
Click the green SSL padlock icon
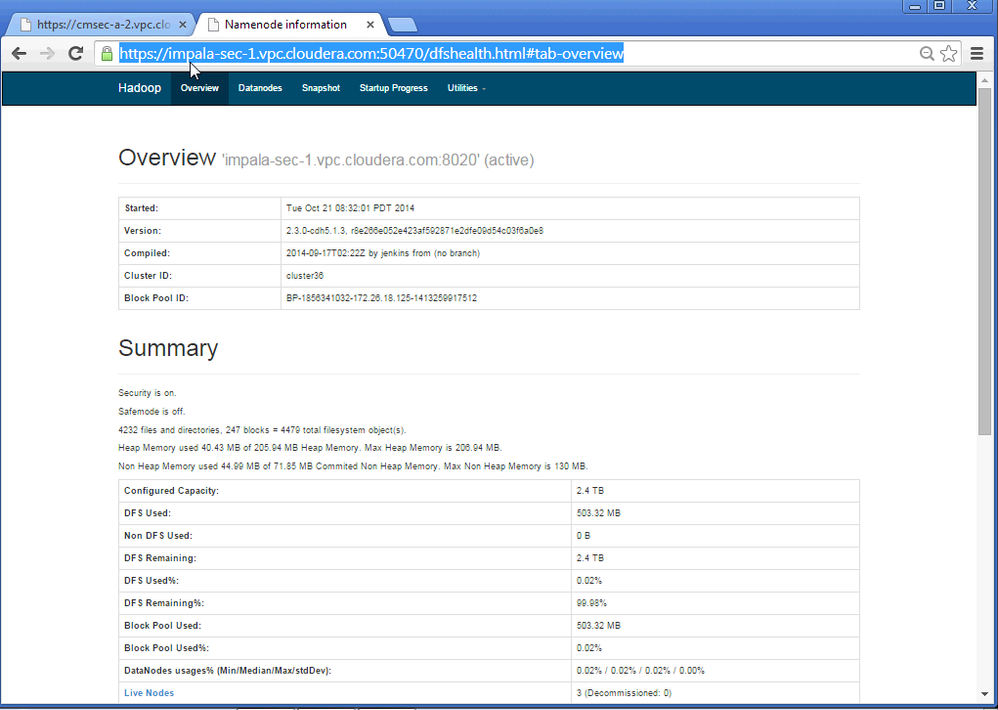click(x=107, y=53)
